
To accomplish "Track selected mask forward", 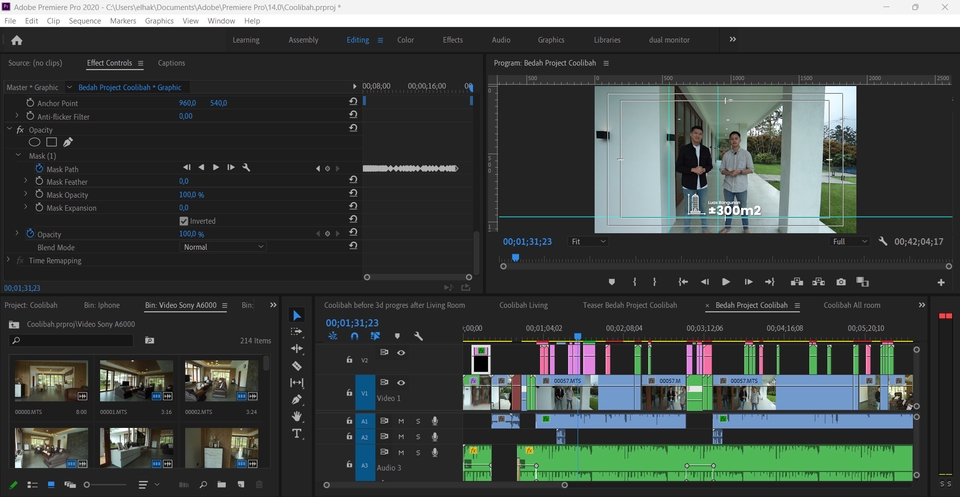I will point(216,168).
